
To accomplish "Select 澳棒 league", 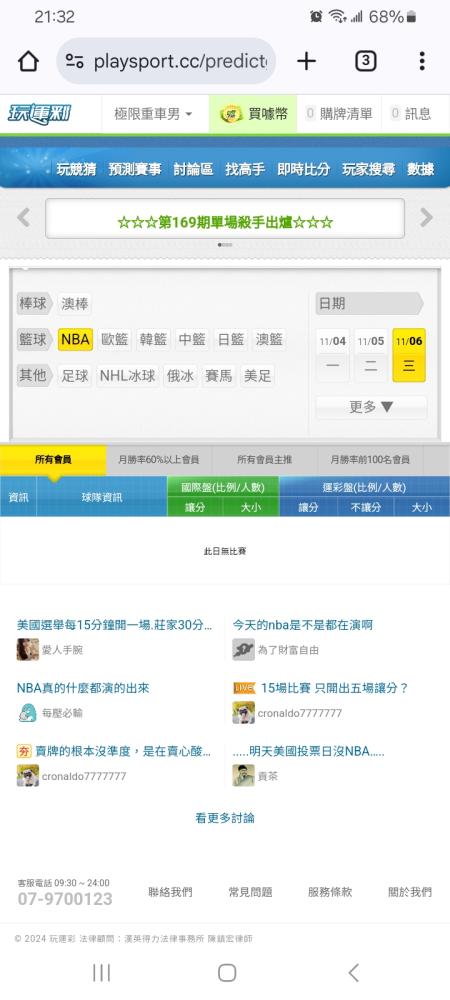I will pyautogui.click(x=75, y=304).
